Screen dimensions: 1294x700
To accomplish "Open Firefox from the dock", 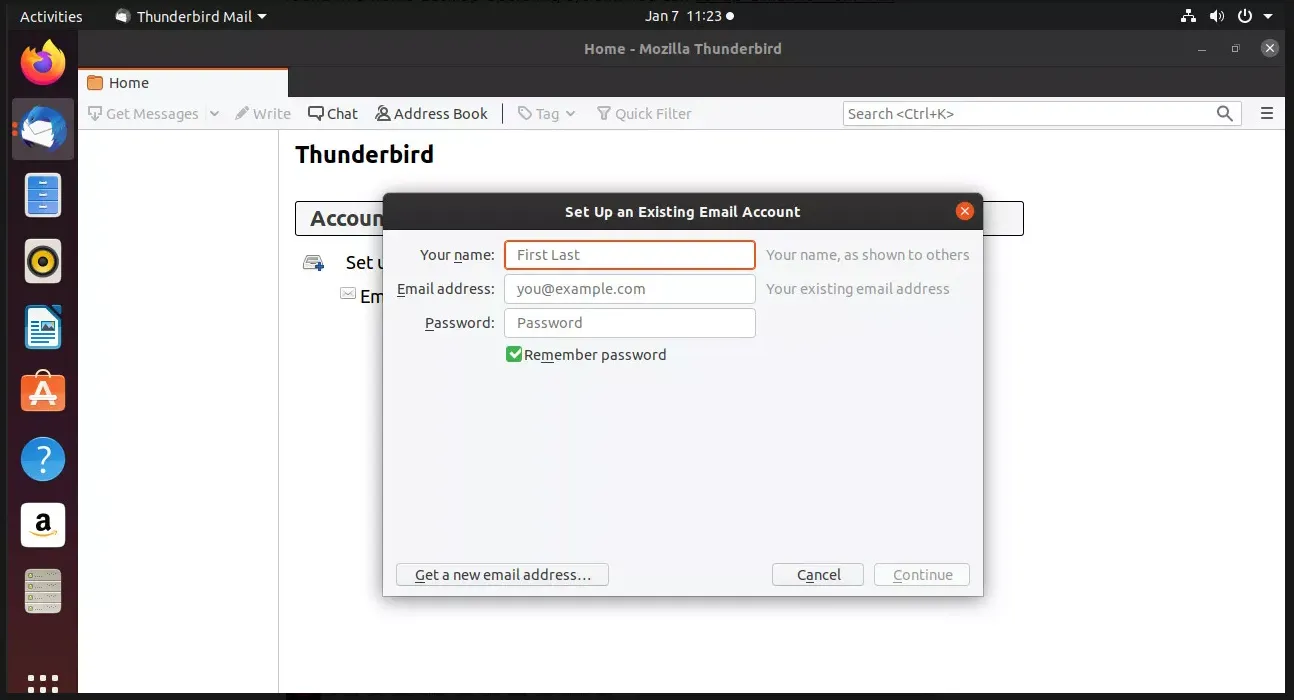I will (x=43, y=63).
